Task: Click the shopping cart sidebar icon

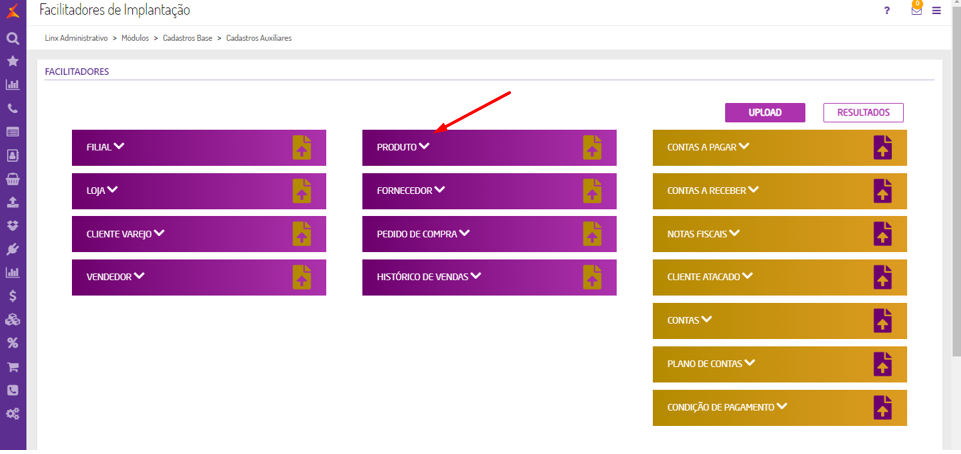Action: click(x=13, y=367)
